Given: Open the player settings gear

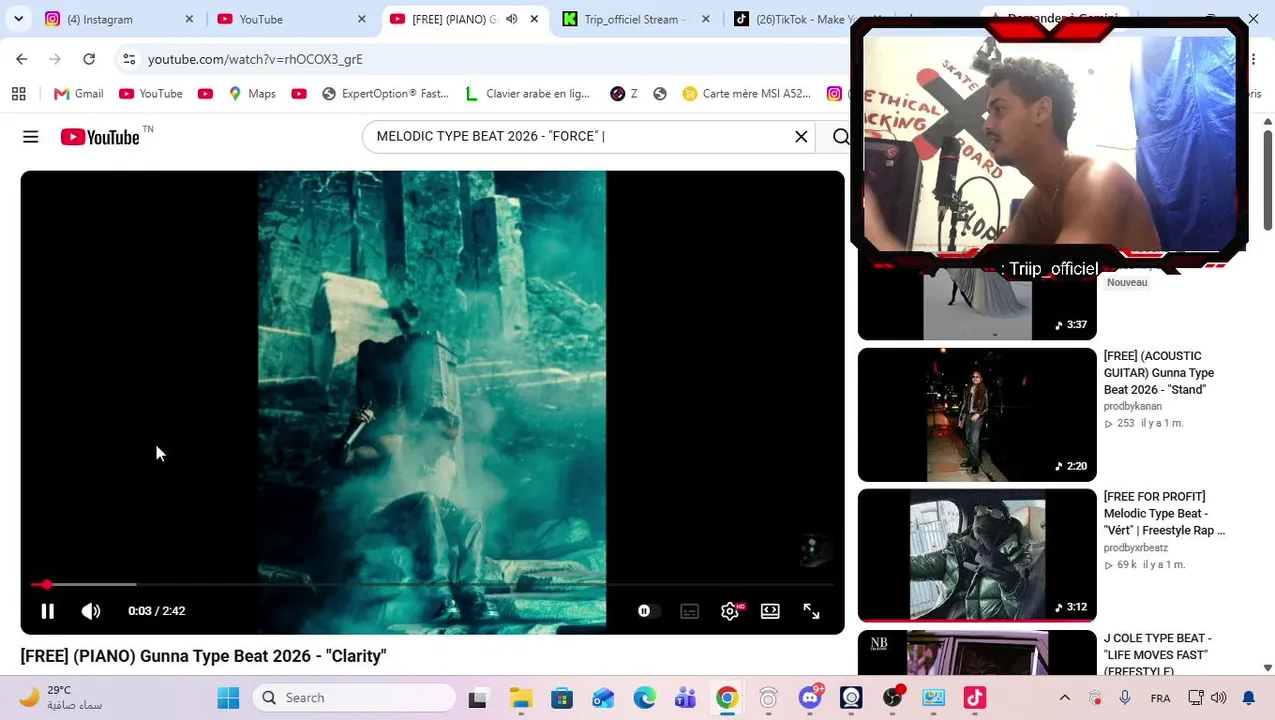Looking at the screenshot, I should coord(730,611).
